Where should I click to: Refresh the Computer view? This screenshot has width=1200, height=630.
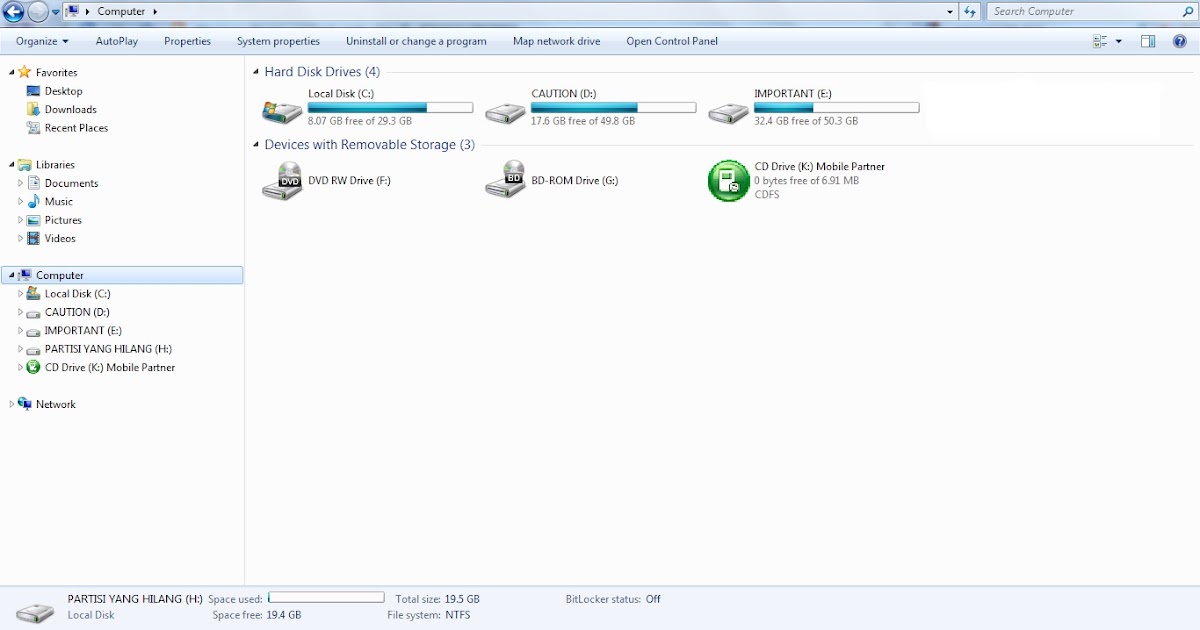tap(969, 12)
